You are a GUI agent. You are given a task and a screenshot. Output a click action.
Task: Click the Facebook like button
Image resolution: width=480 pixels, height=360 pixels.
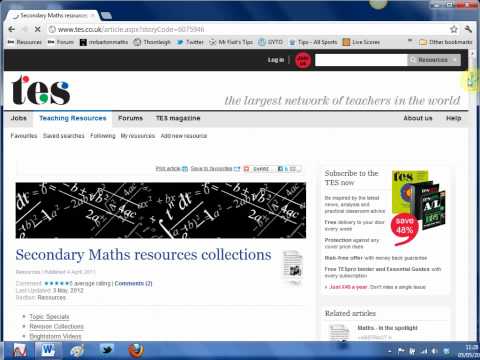point(289,169)
